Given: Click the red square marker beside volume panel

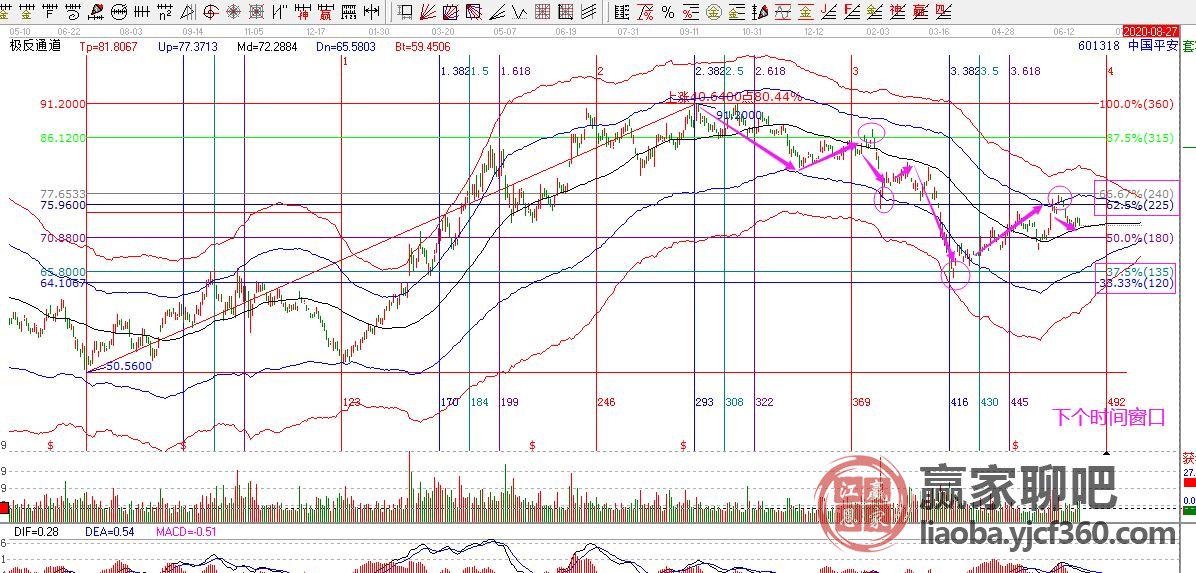Looking at the screenshot, I should [4, 507].
